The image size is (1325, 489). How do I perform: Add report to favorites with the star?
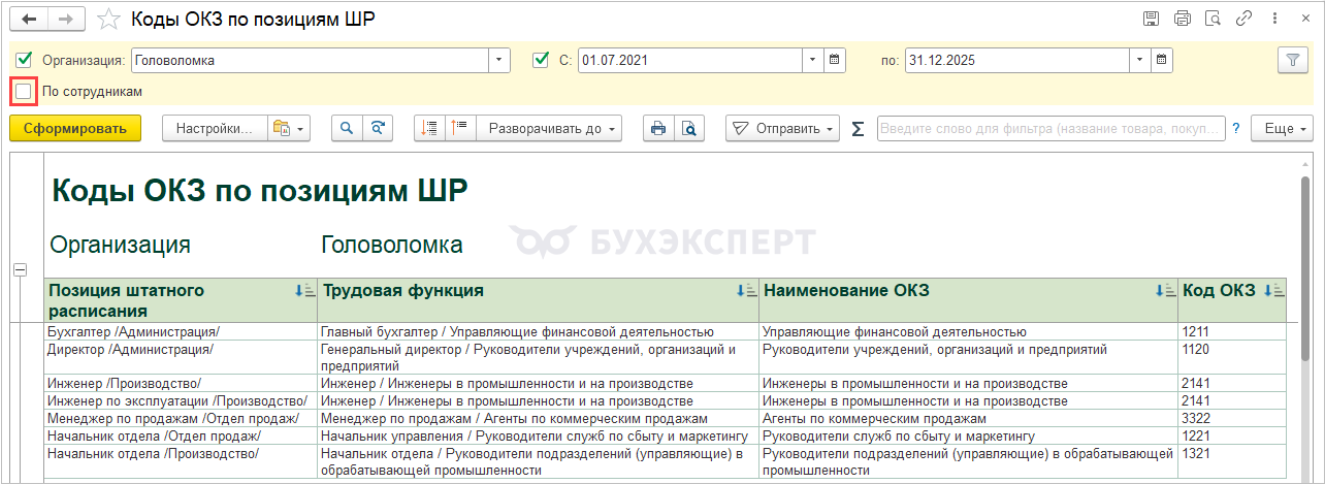109,19
